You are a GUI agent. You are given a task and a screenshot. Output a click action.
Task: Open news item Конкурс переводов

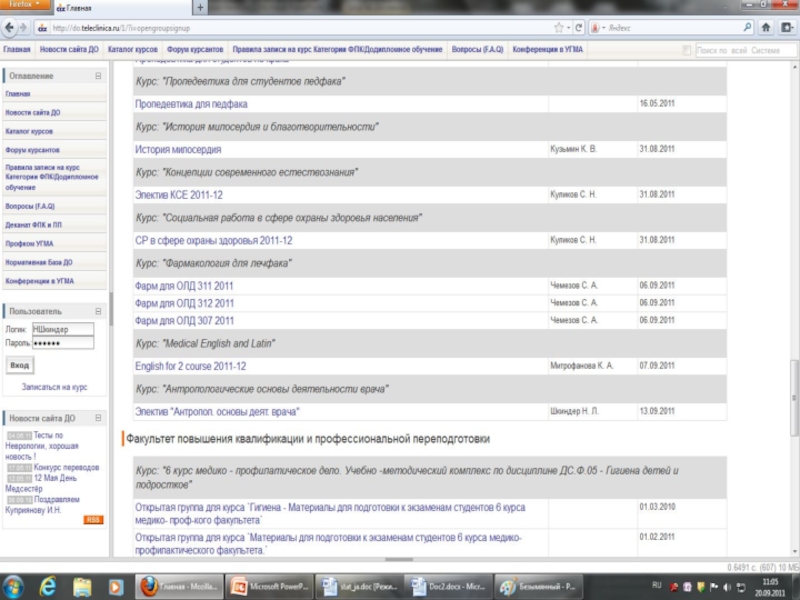click(66, 467)
